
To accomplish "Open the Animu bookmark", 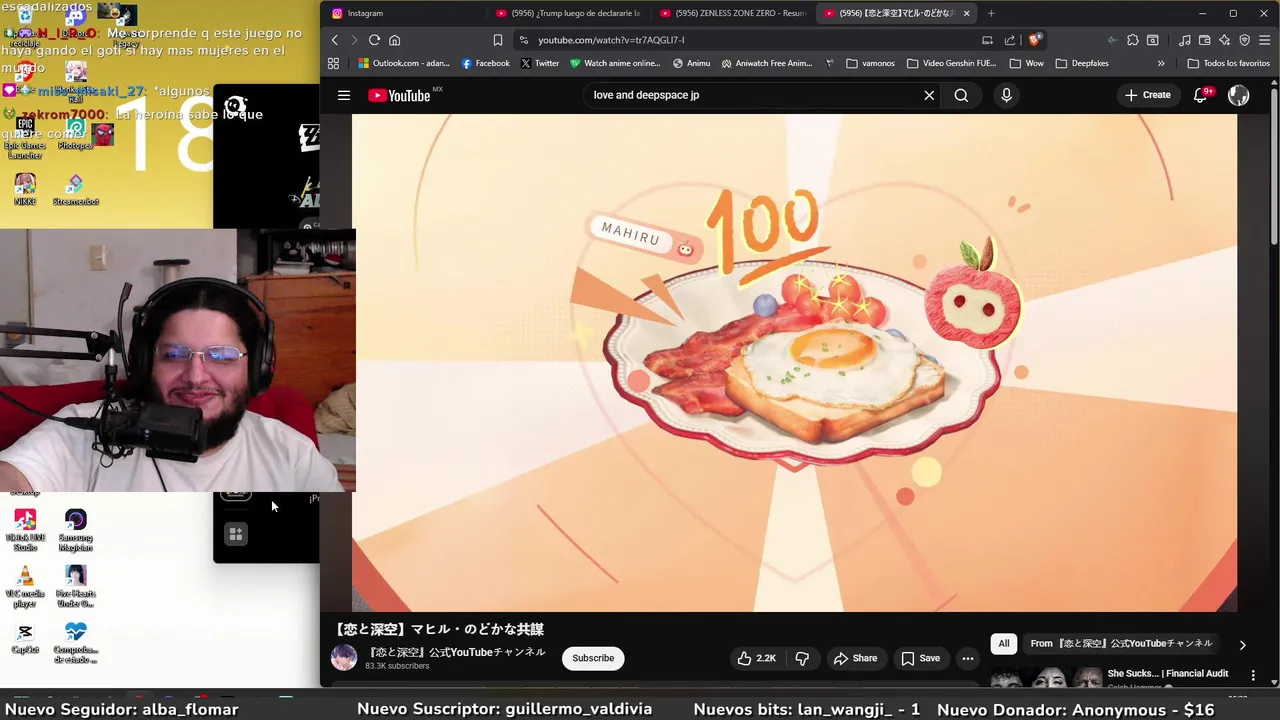I will [691, 63].
